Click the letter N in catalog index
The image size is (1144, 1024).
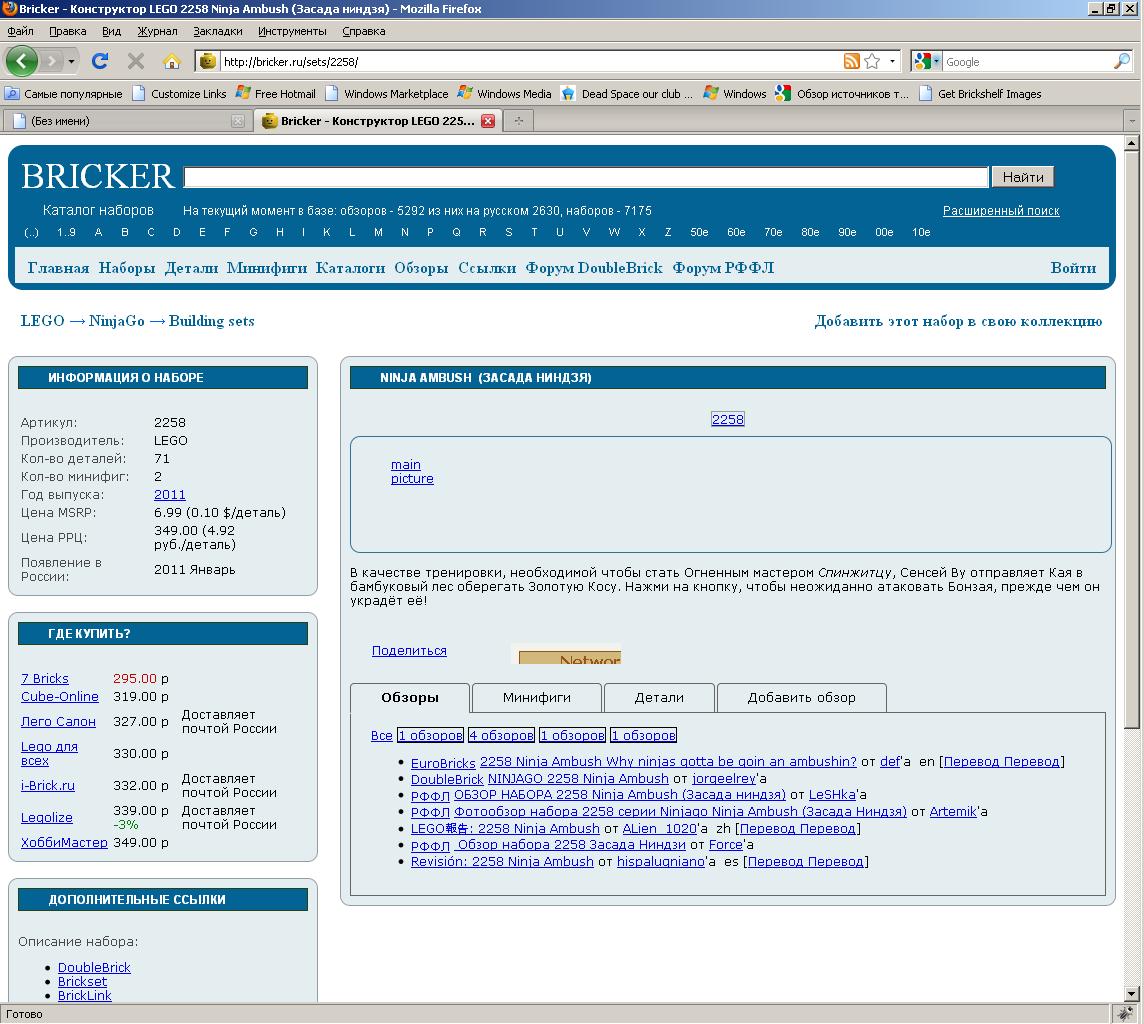coord(404,232)
